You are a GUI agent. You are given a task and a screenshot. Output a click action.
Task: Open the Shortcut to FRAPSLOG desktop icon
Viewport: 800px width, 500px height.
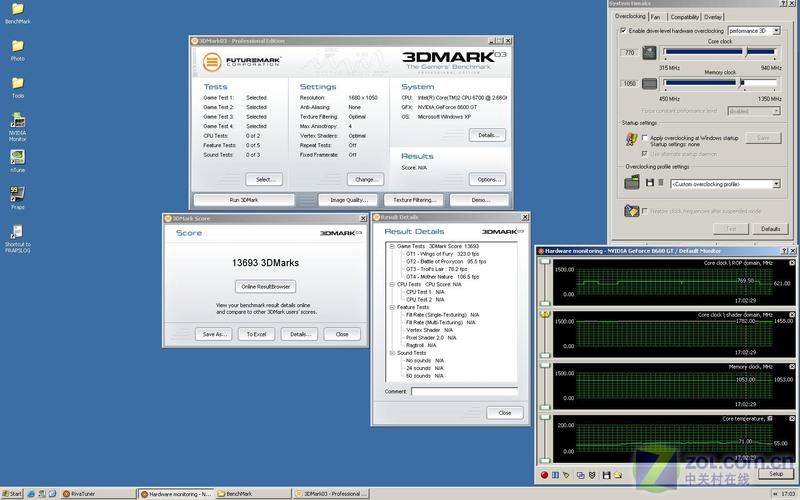click(x=17, y=239)
